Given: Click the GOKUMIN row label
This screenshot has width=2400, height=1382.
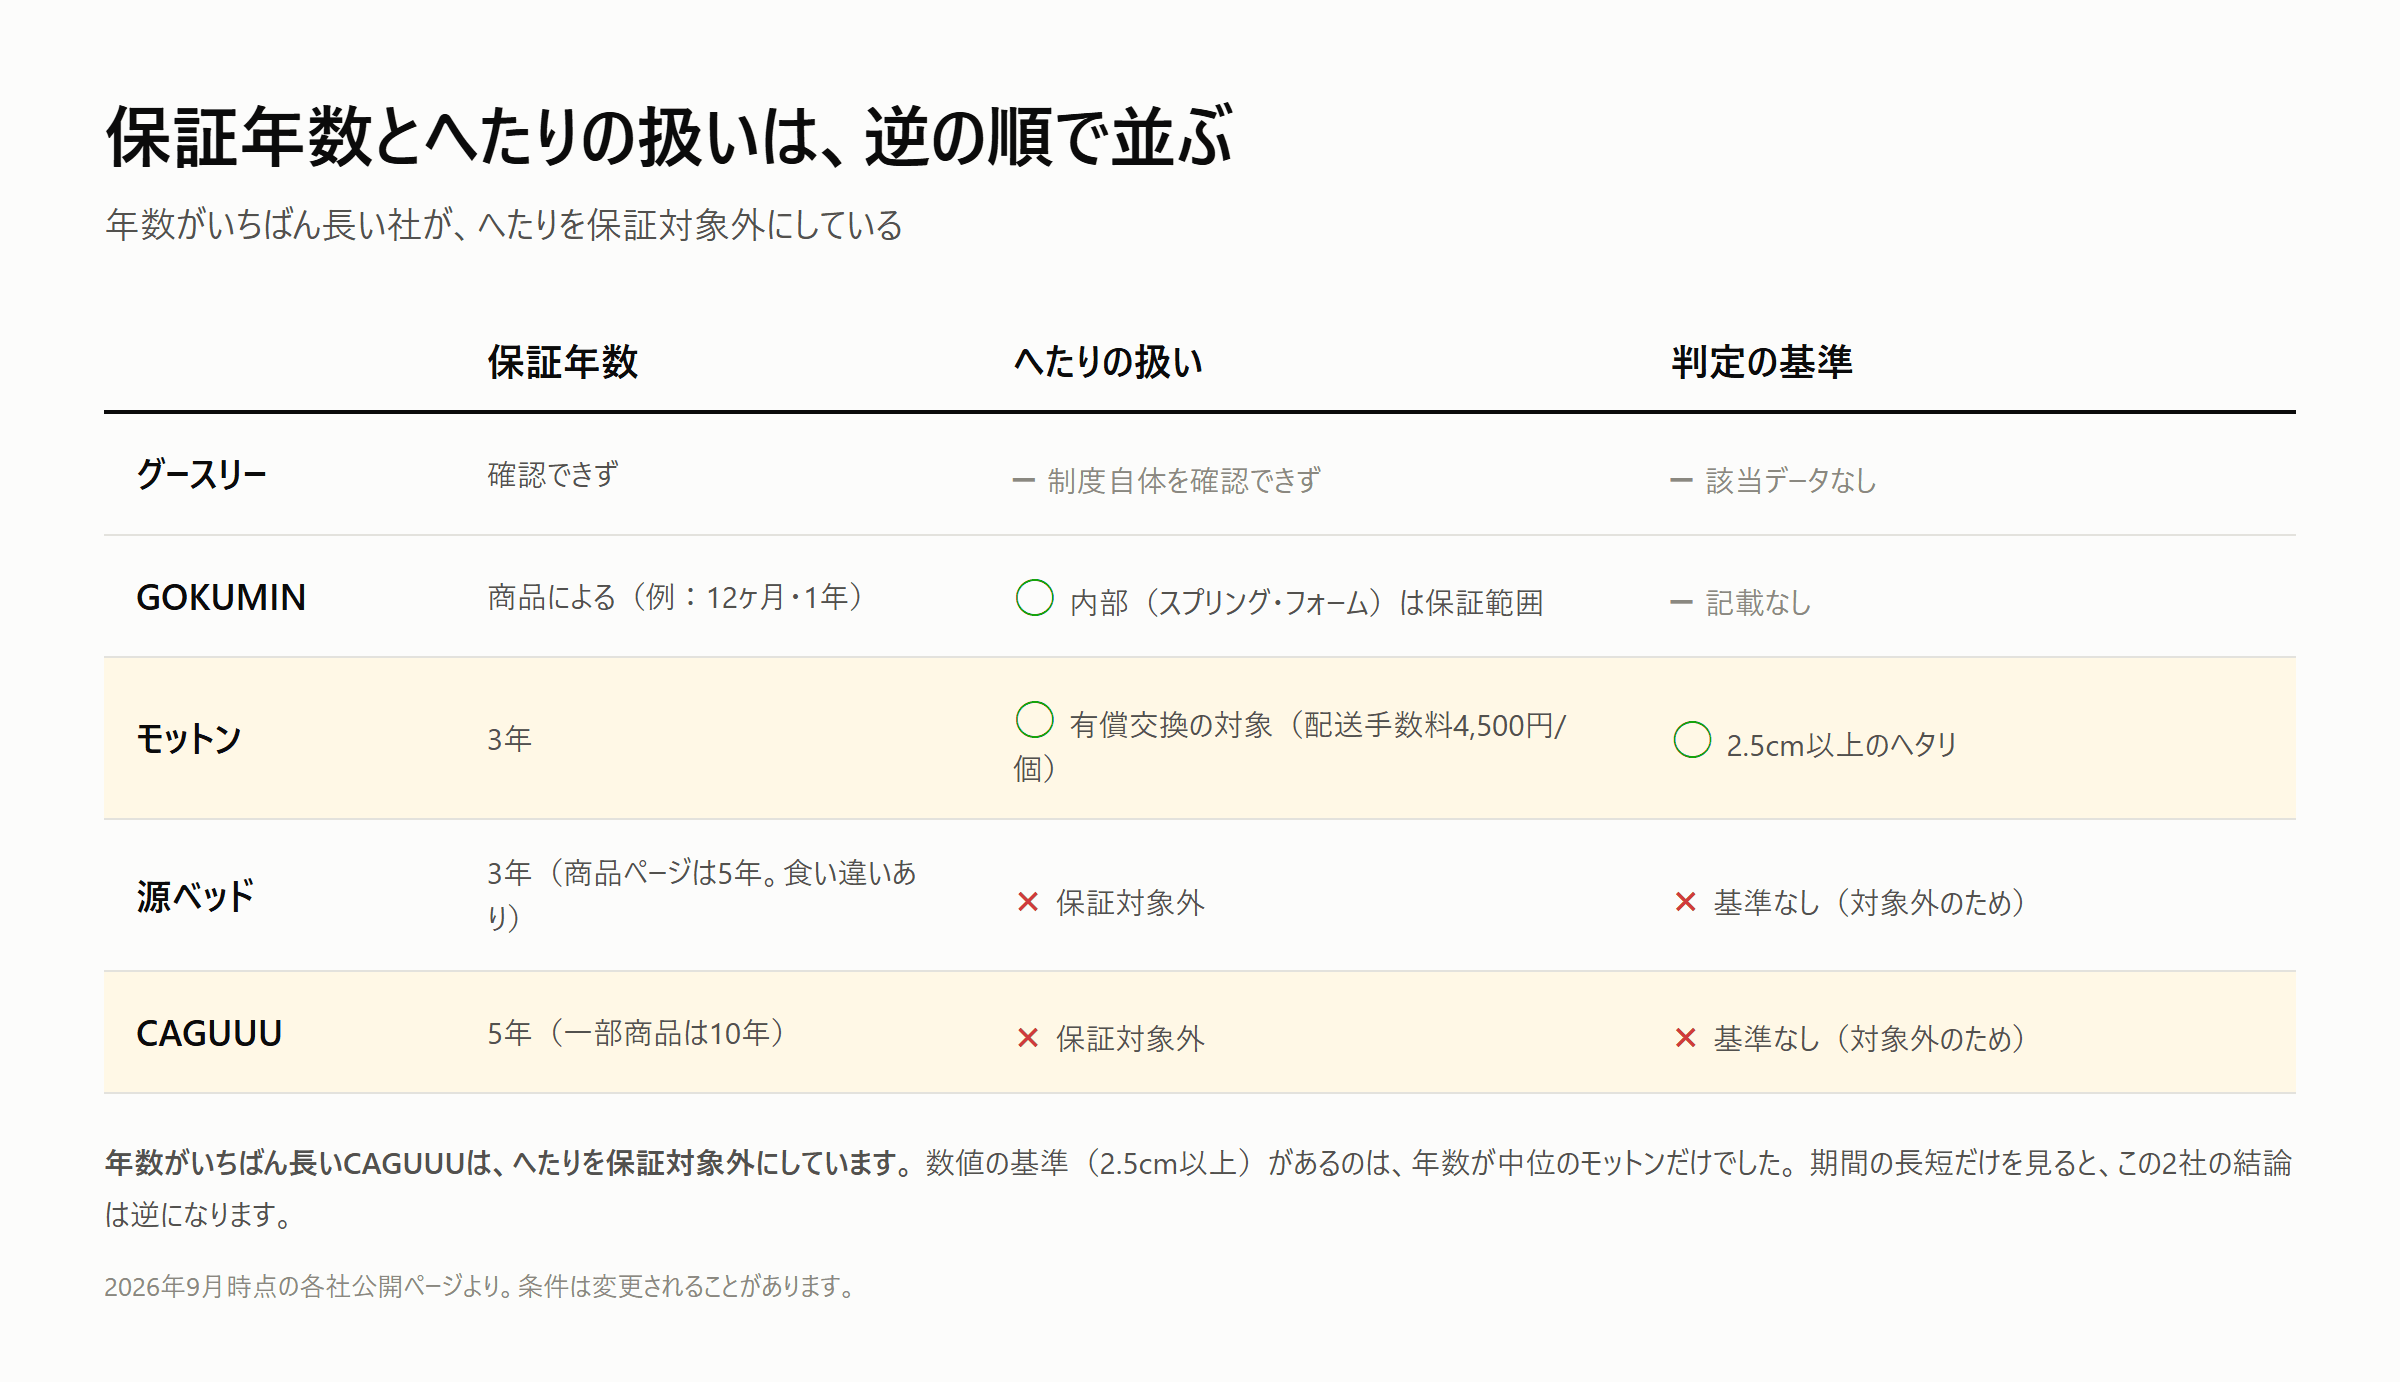Looking at the screenshot, I should coord(221,597).
